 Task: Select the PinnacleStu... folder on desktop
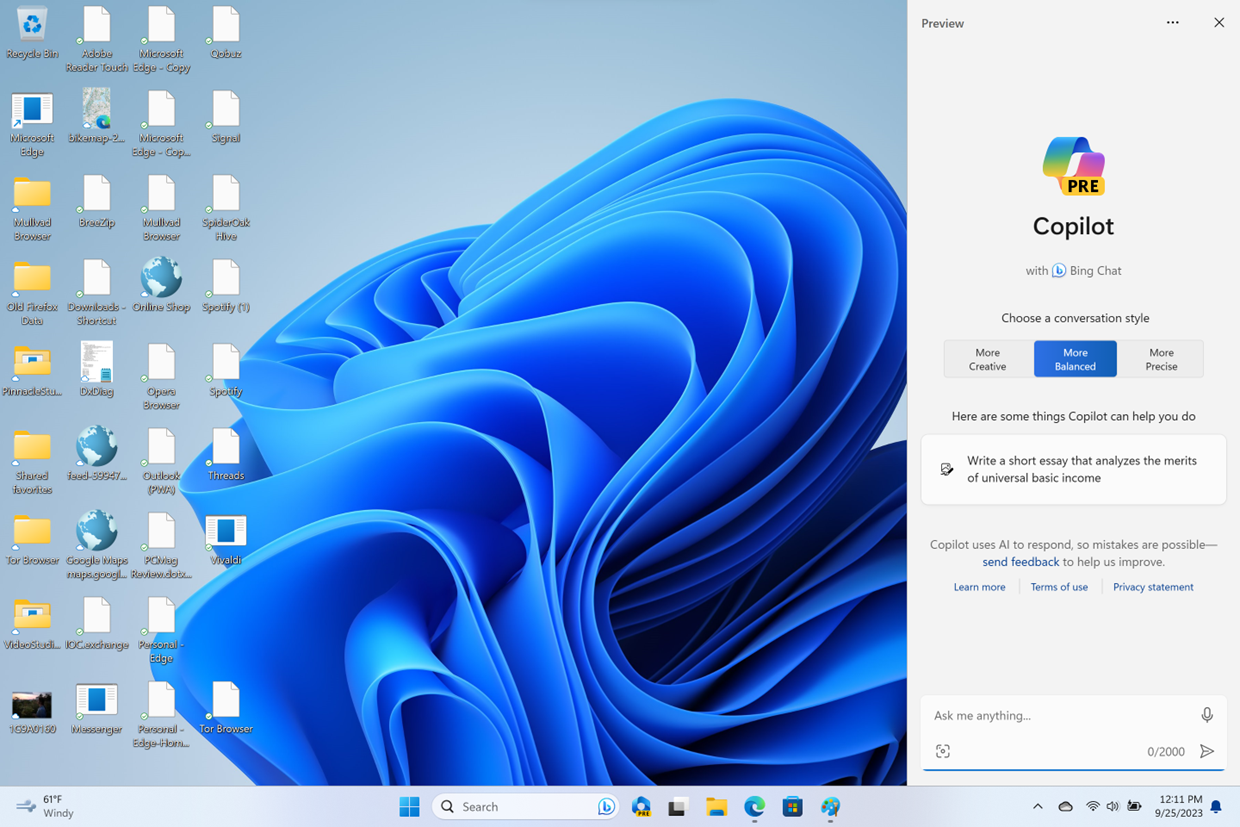(x=32, y=370)
